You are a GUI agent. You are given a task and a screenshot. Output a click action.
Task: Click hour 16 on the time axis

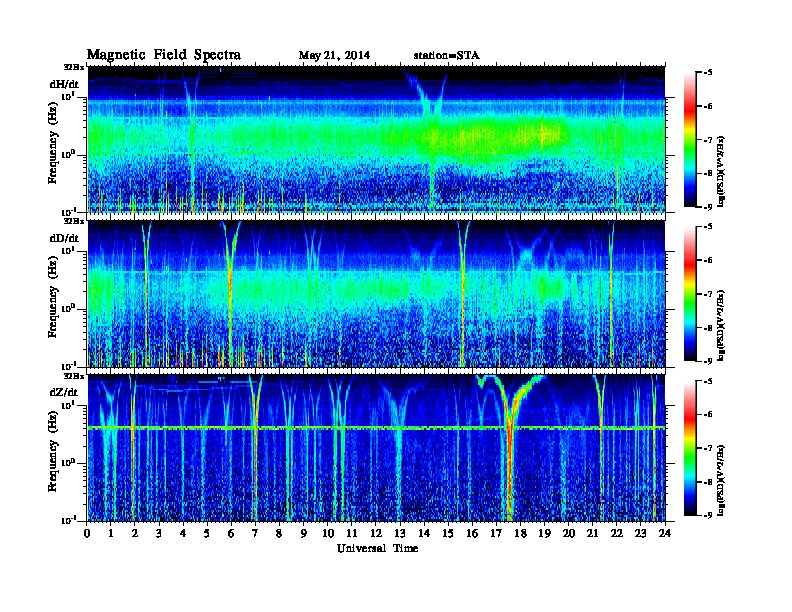point(472,533)
